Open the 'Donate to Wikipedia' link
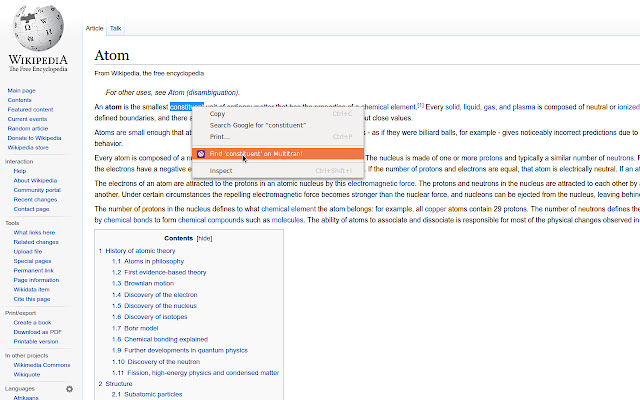This screenshot has height=400, width=640. [x=34, y=138]
